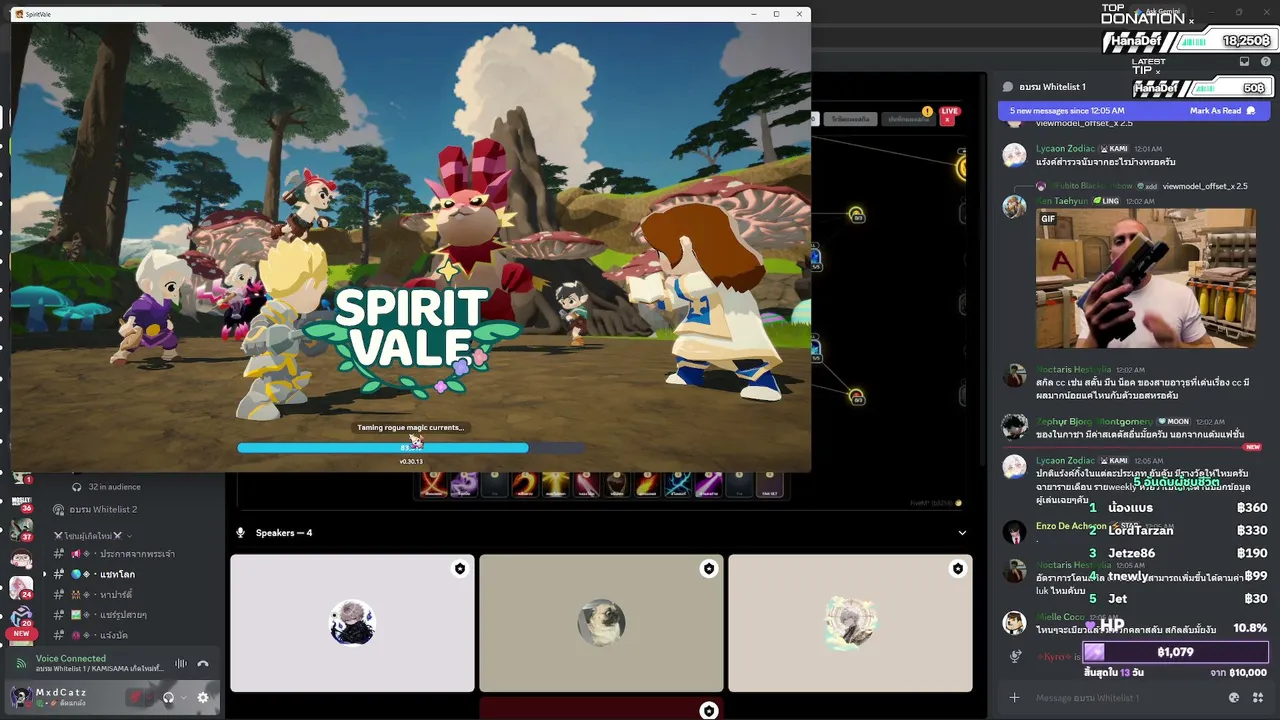Screen dimensions: 1280x720
Task: Click moderator shield on the third speaker tile
Action: tap(958, 569)
